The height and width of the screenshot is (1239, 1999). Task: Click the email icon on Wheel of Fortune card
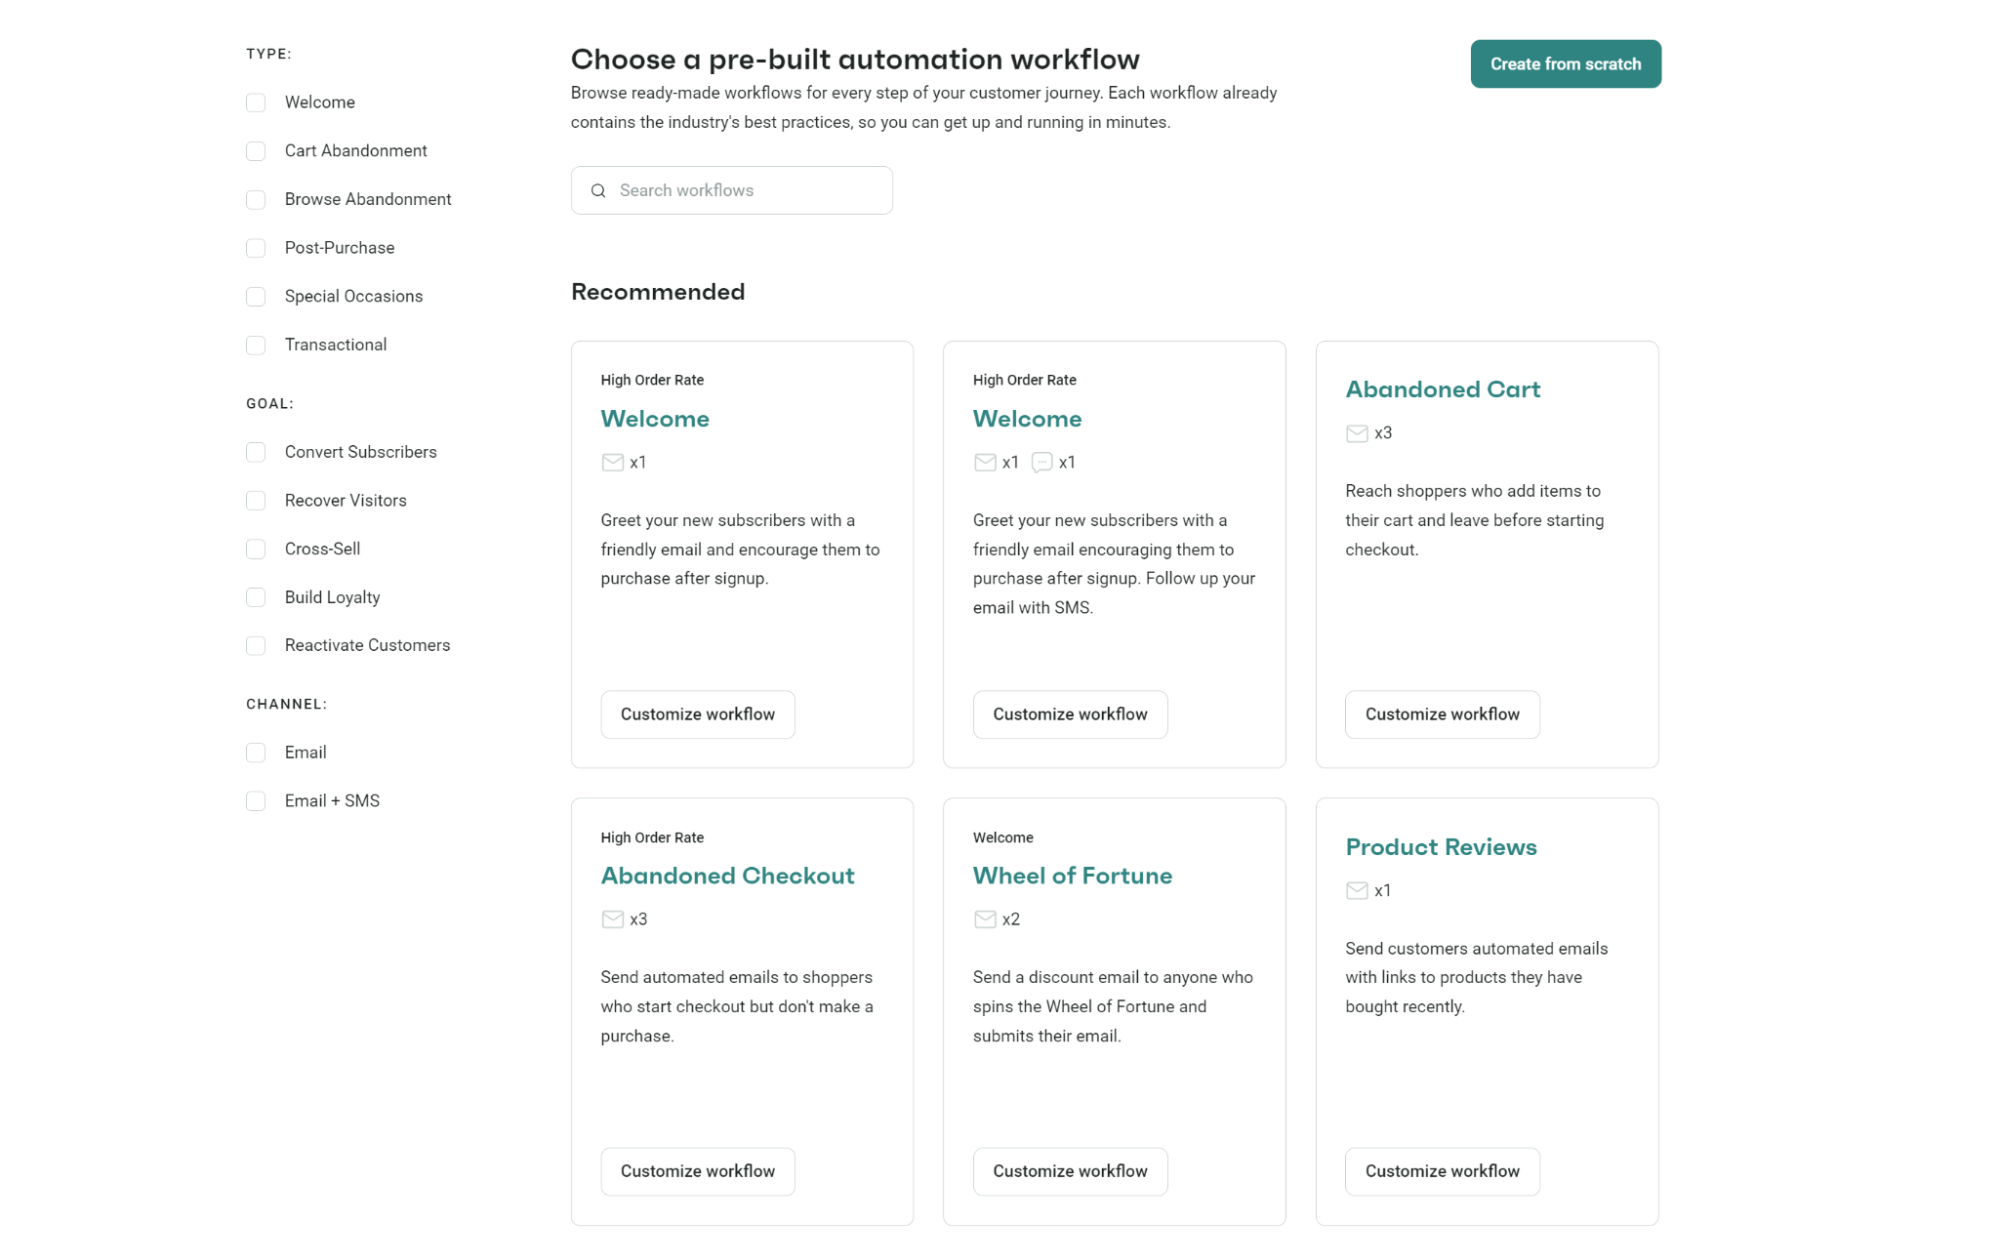[984, 919]
